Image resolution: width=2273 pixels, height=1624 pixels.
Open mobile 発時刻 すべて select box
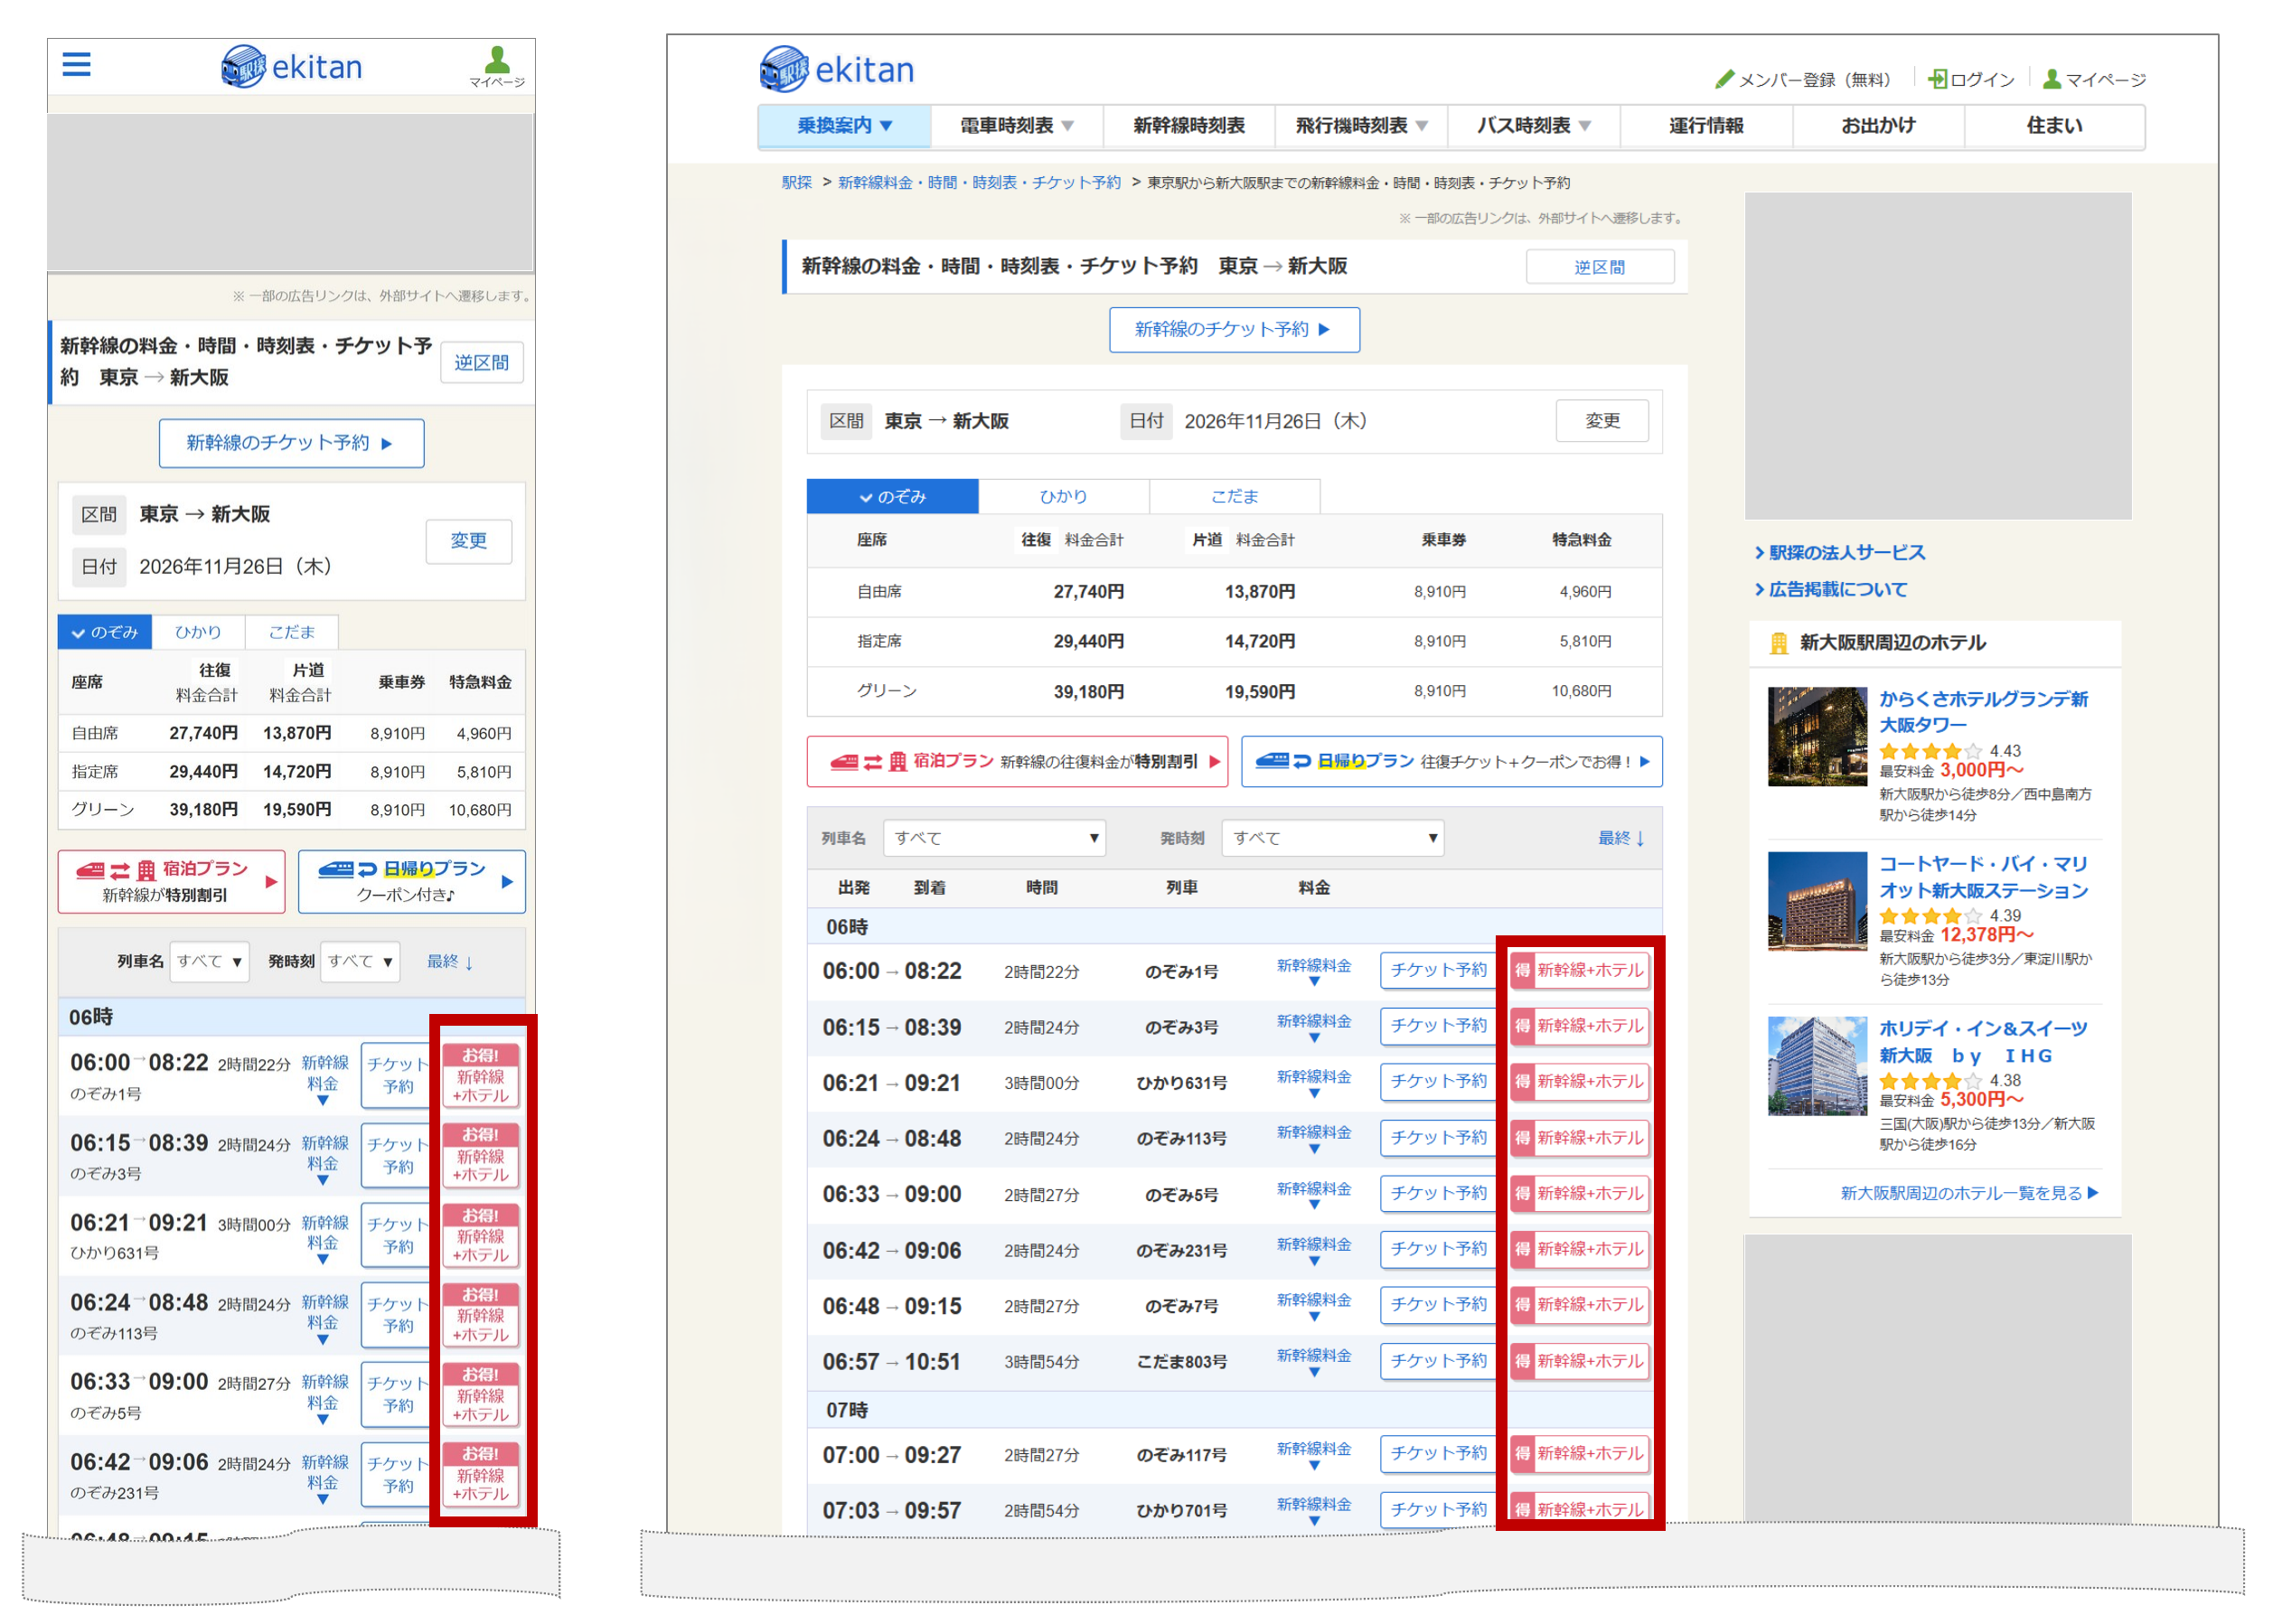pyautogui.click(x=360, y=961)
